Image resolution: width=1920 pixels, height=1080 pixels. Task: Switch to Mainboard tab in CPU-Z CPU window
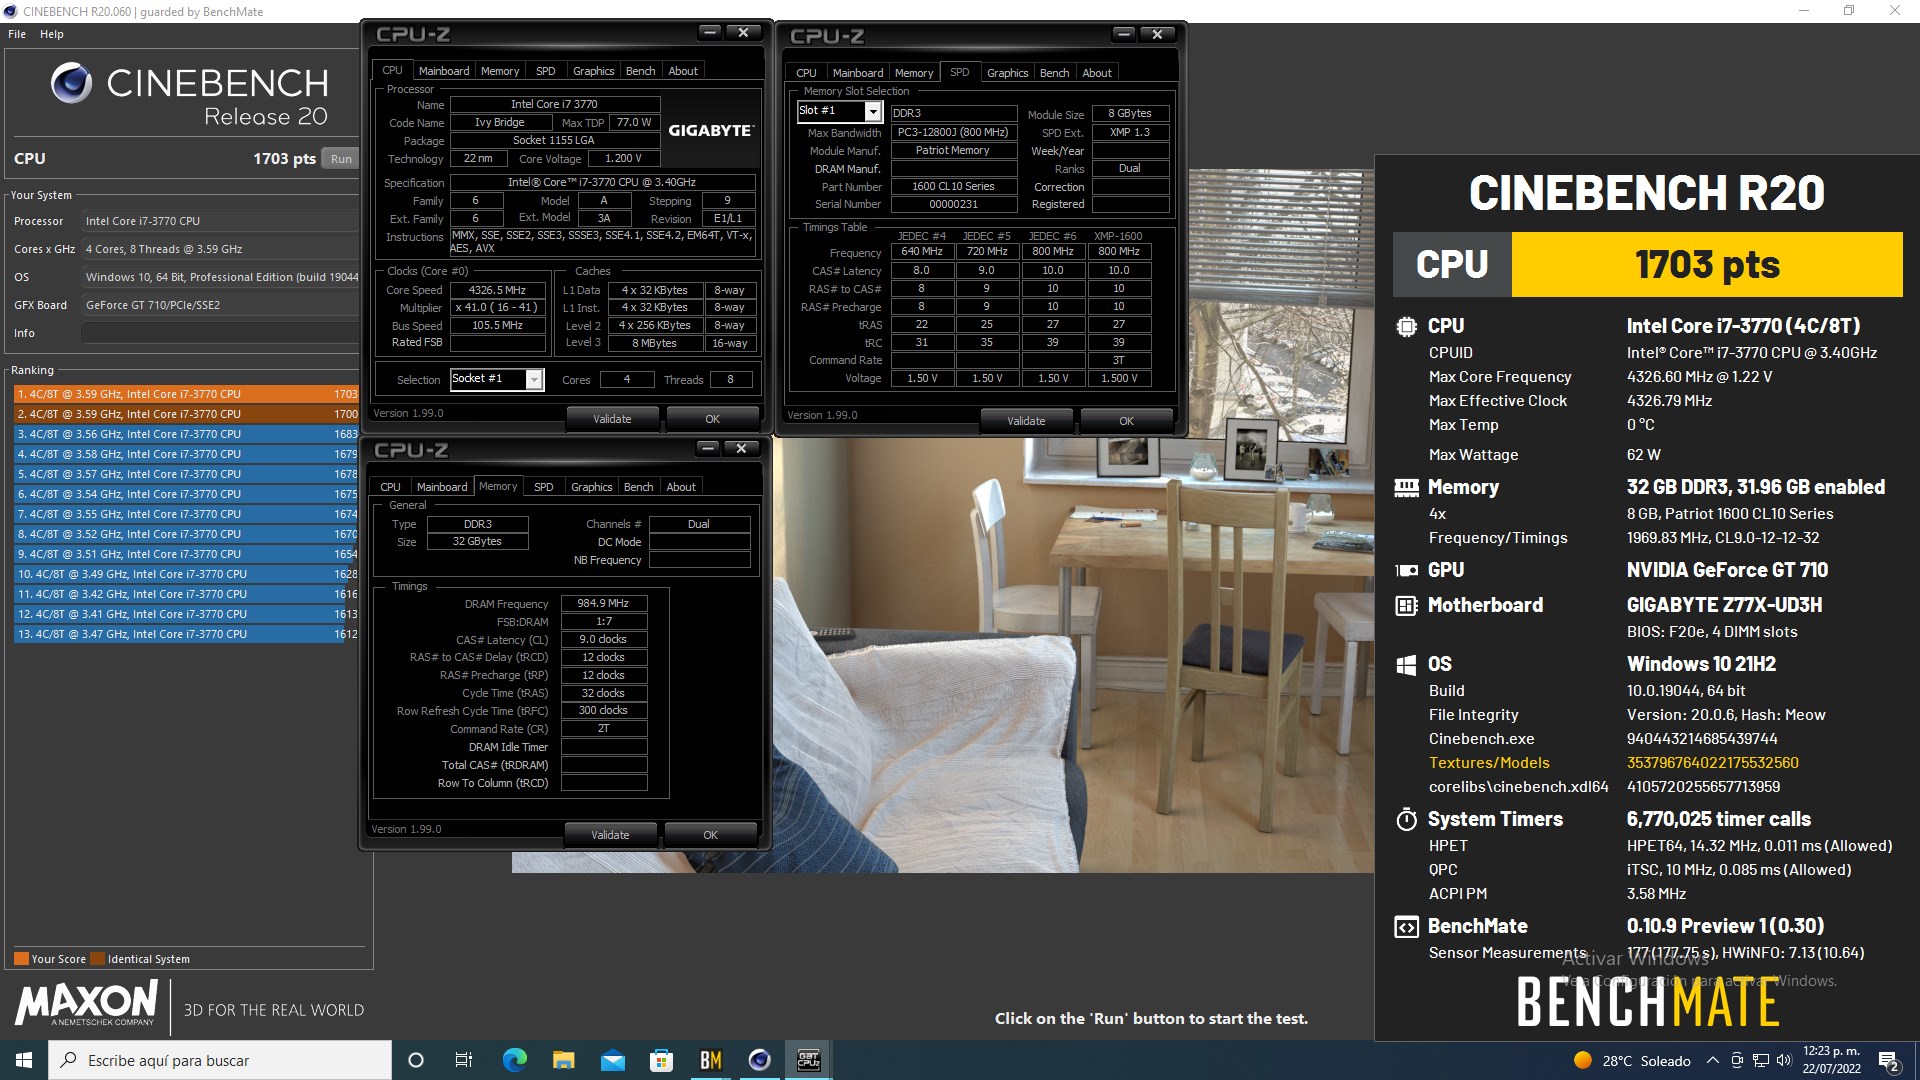(x=444, y=71)
